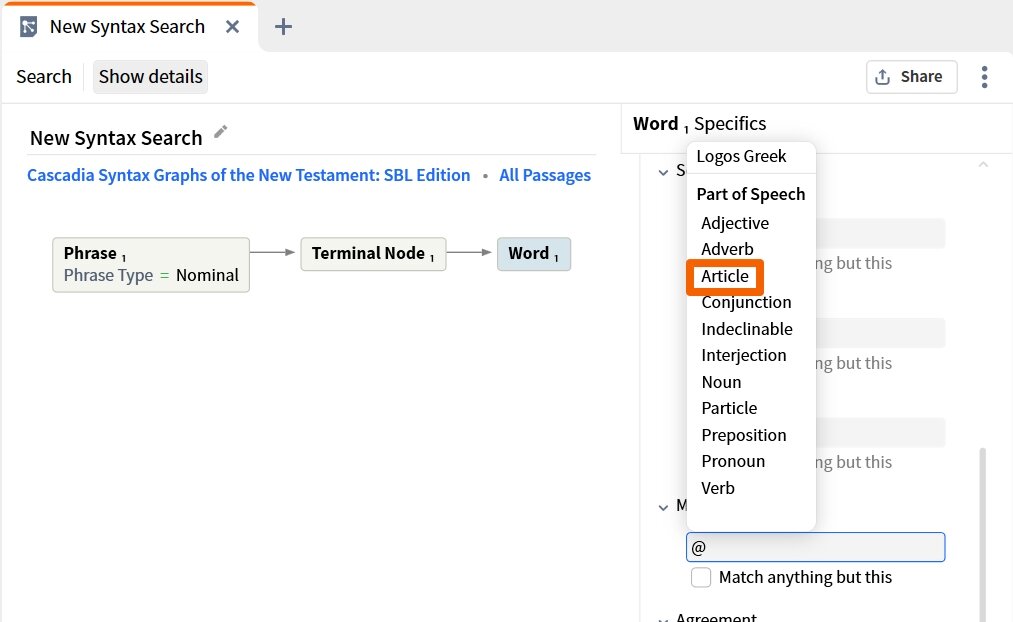Screen dimensions: 1013x622
Task: Collapse the Morphology section chevron
Action: [663, 507]
